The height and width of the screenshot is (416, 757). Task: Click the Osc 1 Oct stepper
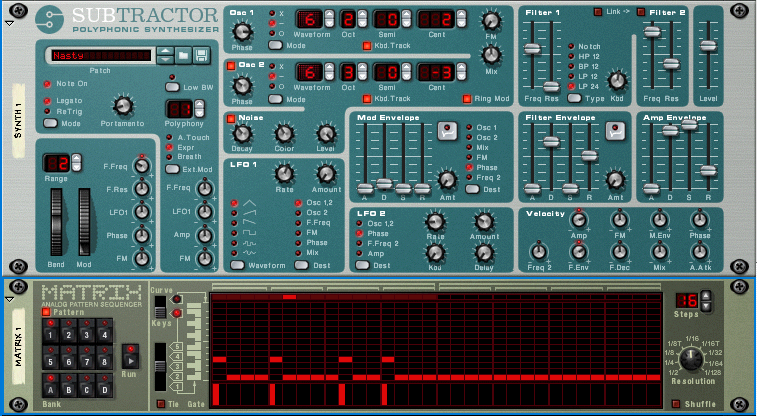point(363,19)
